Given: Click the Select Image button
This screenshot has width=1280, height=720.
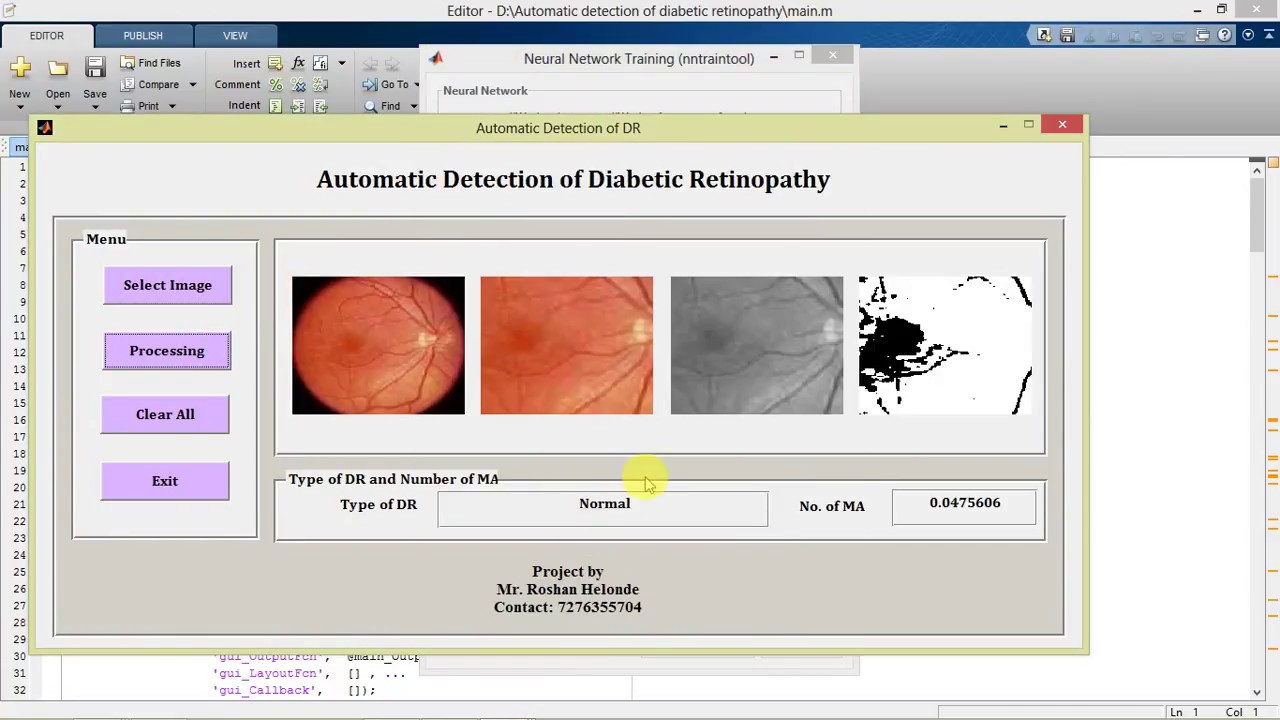Looking at the screenshot, I should [167, 285].
